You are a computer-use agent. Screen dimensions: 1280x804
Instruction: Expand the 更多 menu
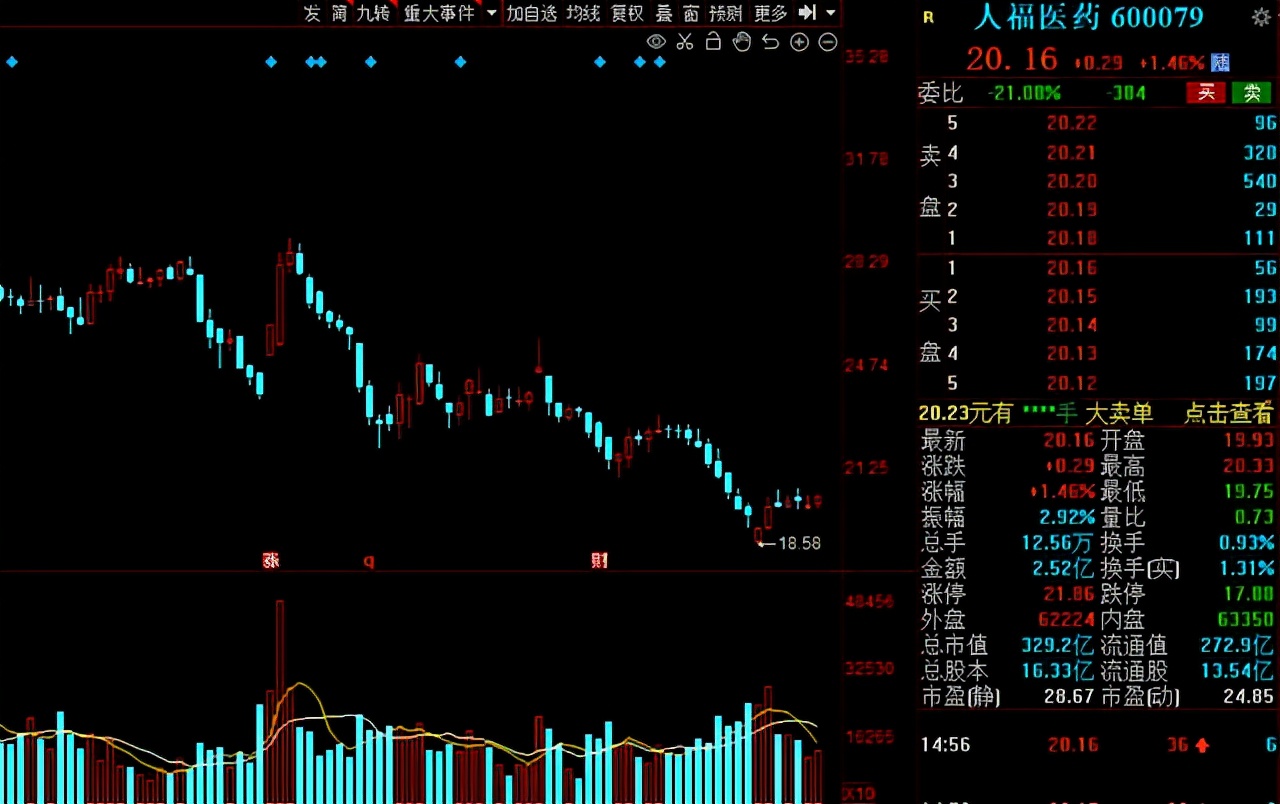[771, 13]
